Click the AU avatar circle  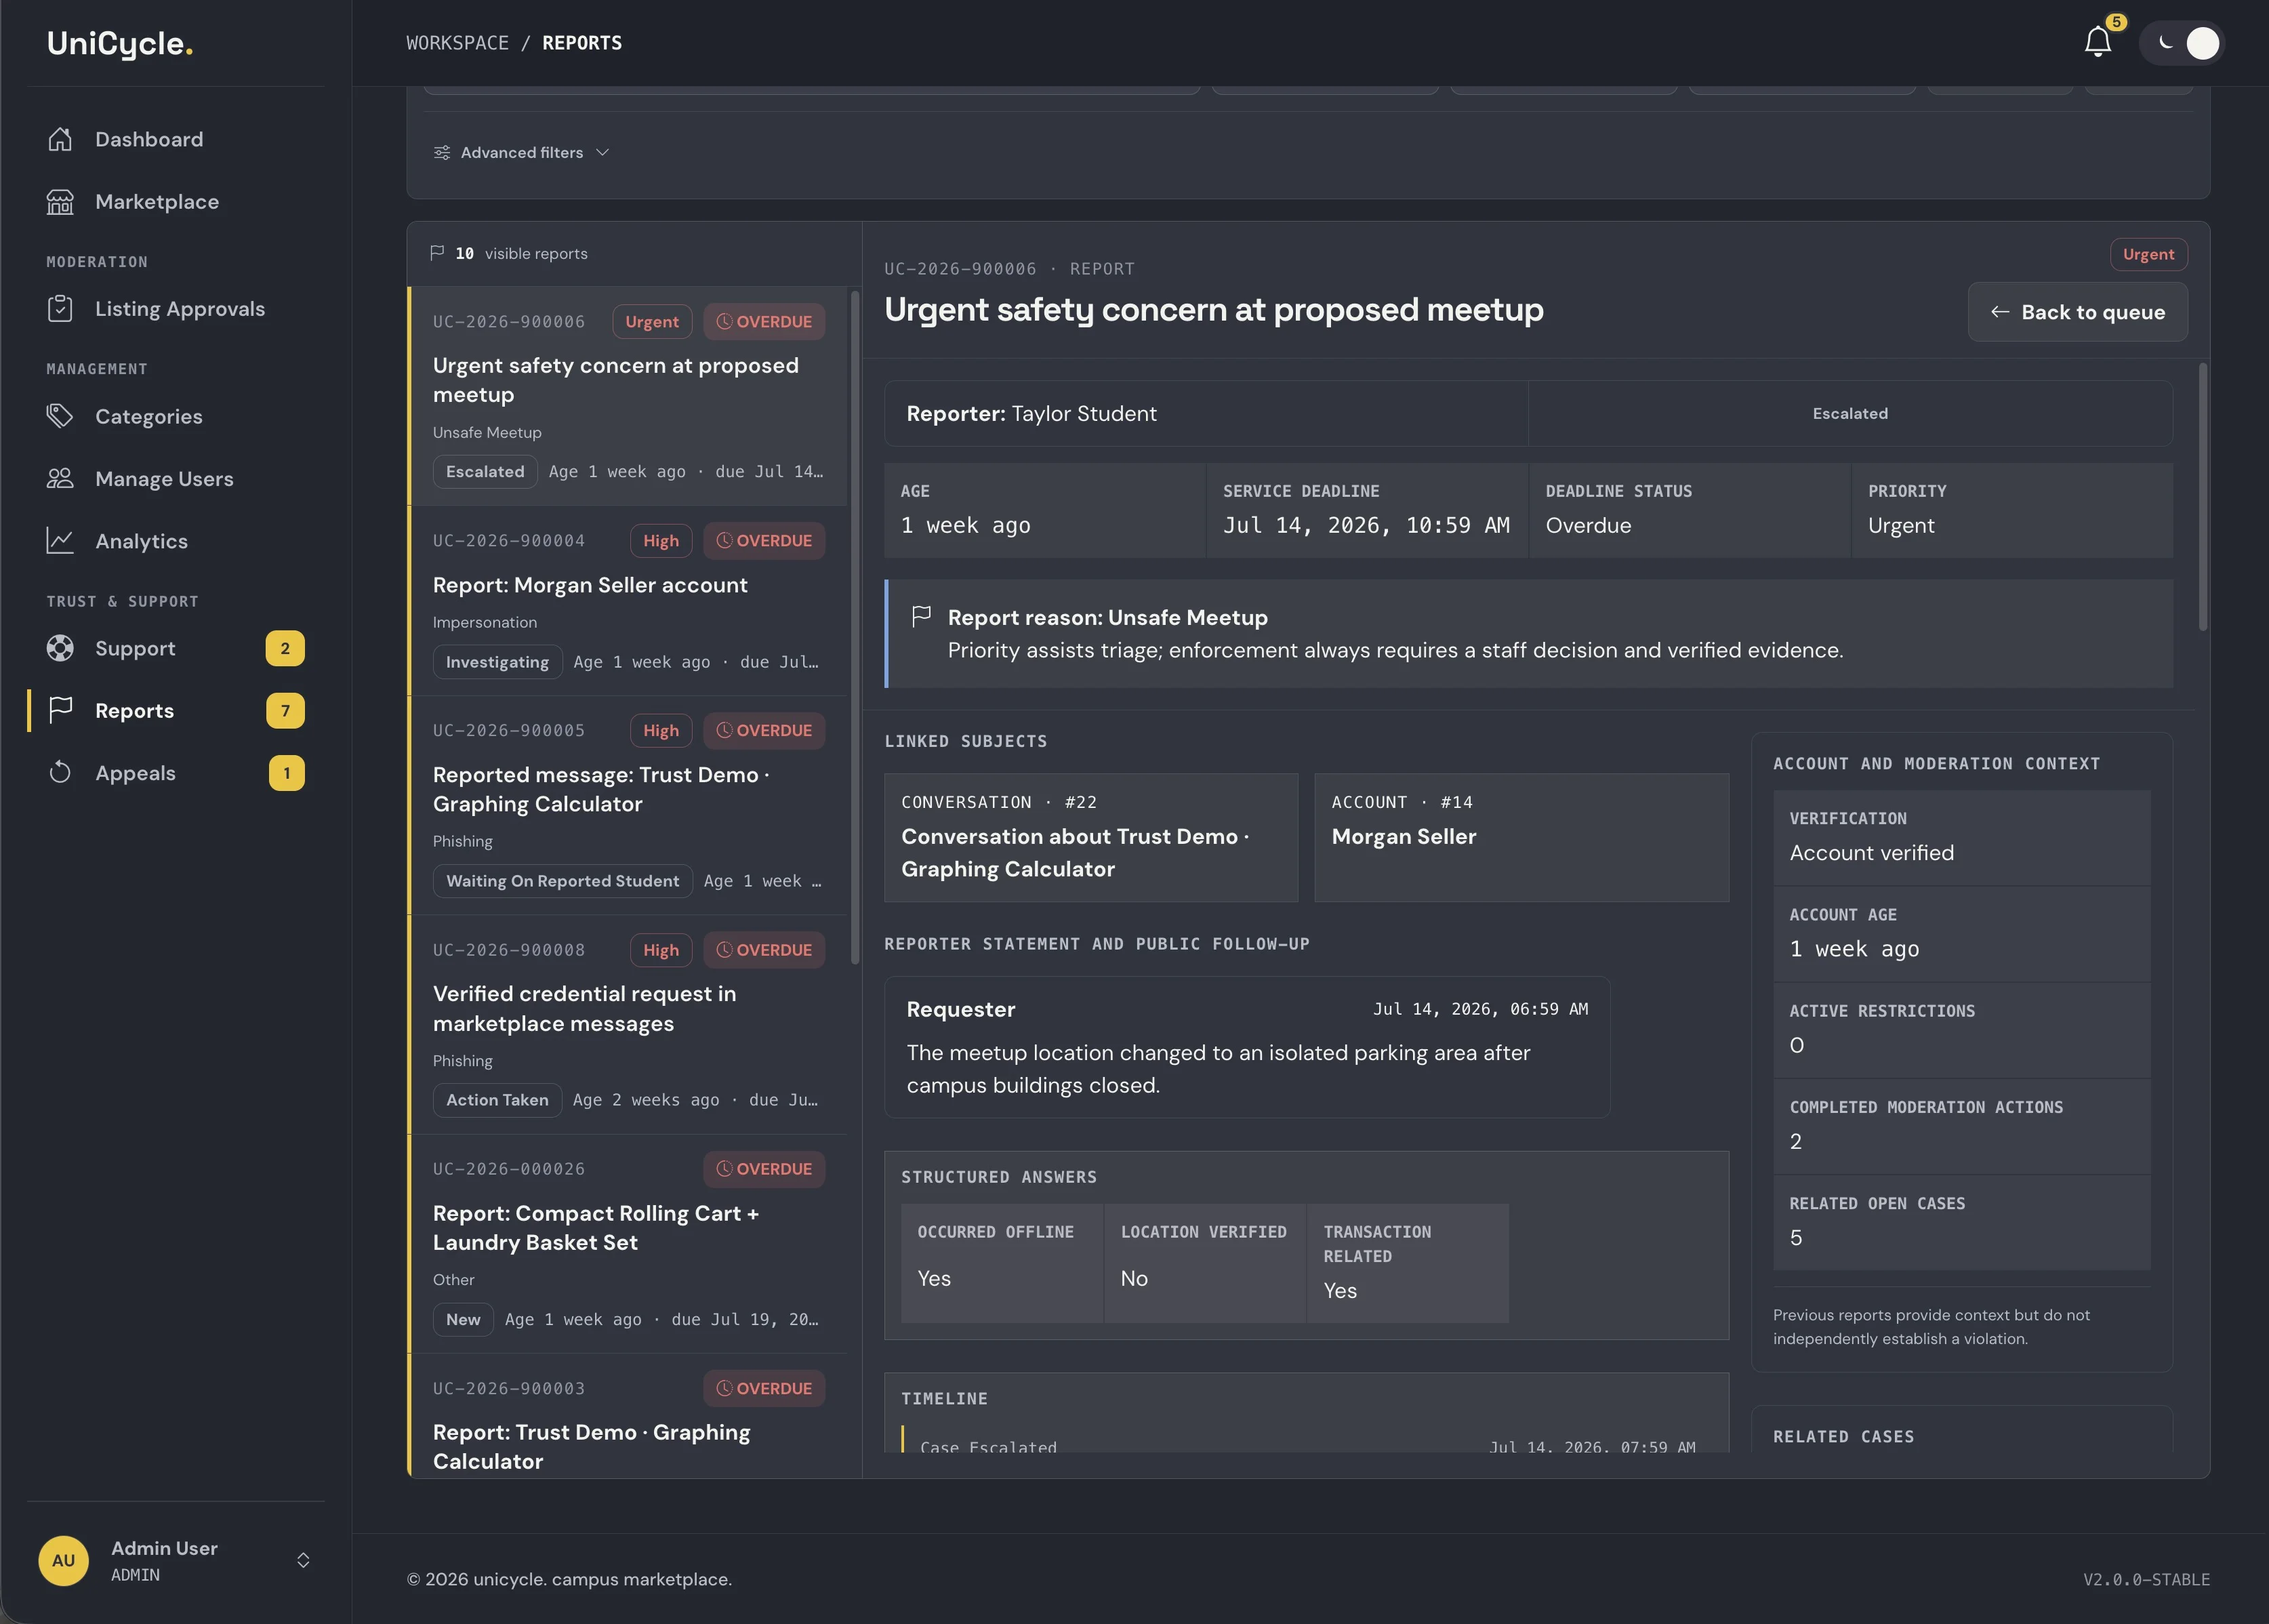63,1560
